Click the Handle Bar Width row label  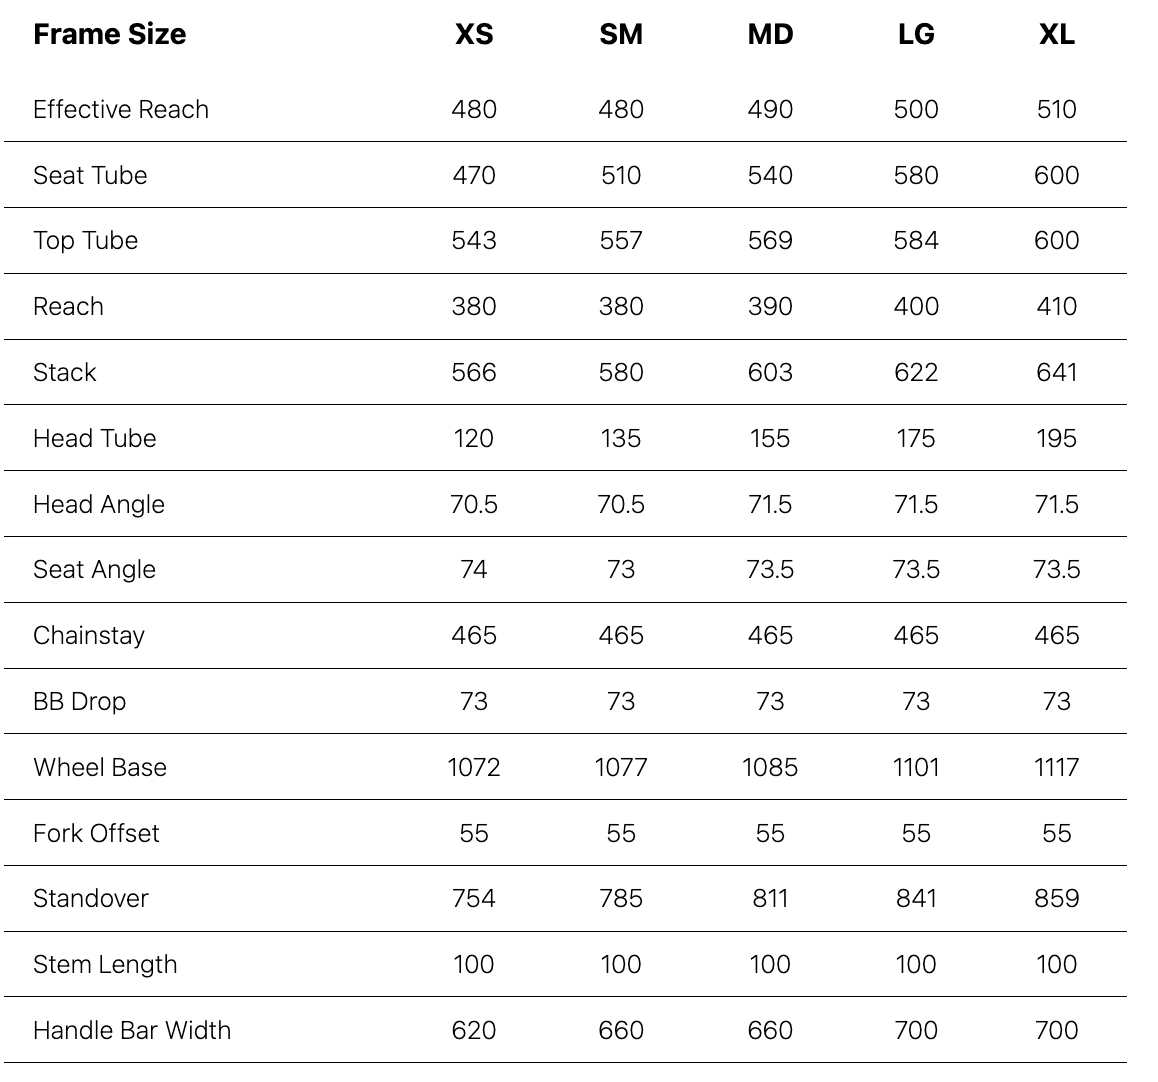pos(132,1030)
